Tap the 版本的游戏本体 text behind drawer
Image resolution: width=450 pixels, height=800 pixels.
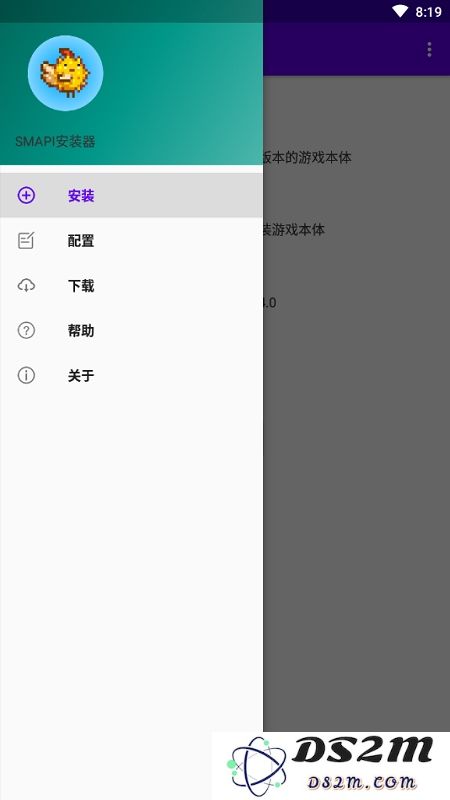307,157
